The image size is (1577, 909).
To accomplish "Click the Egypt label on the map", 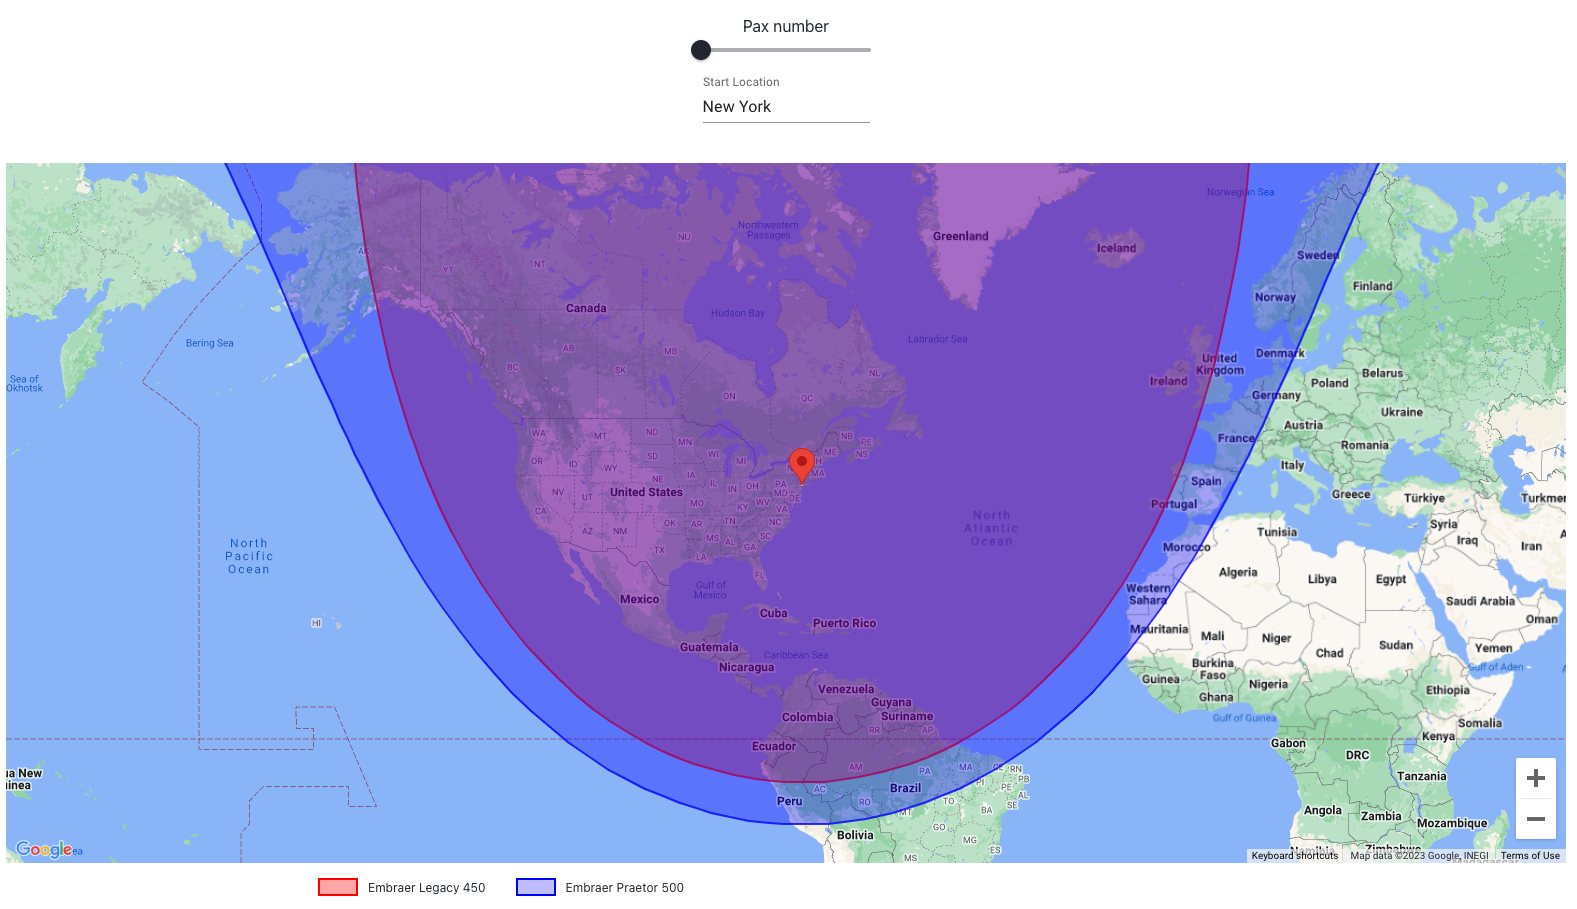I will pyautogui.click(x=1391, y=580).
